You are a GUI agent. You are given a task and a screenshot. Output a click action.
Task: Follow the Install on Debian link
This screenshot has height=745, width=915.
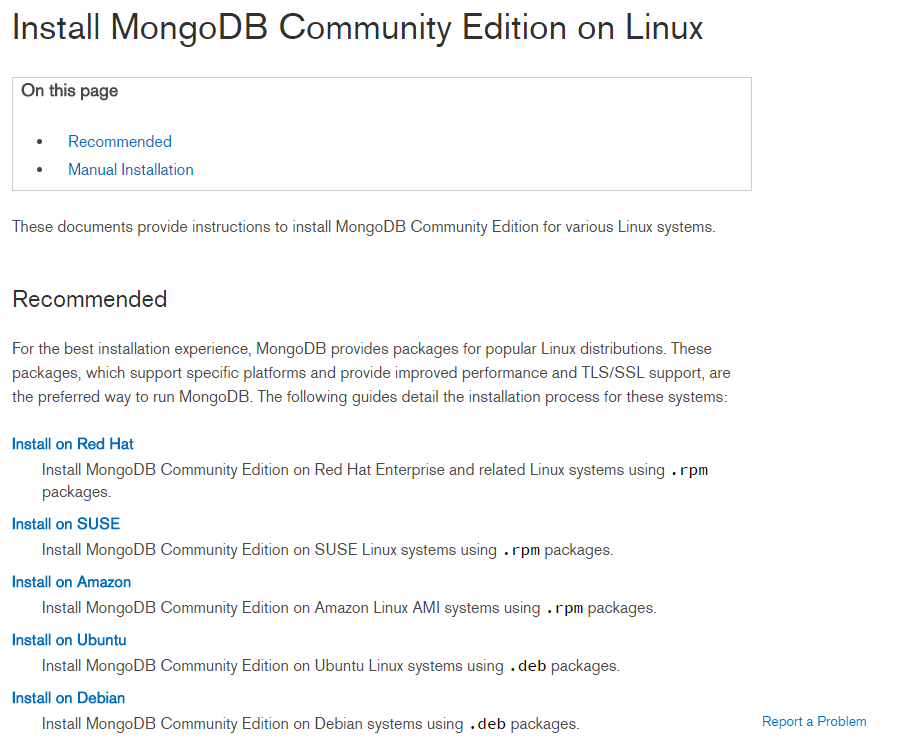coord(69,698)
